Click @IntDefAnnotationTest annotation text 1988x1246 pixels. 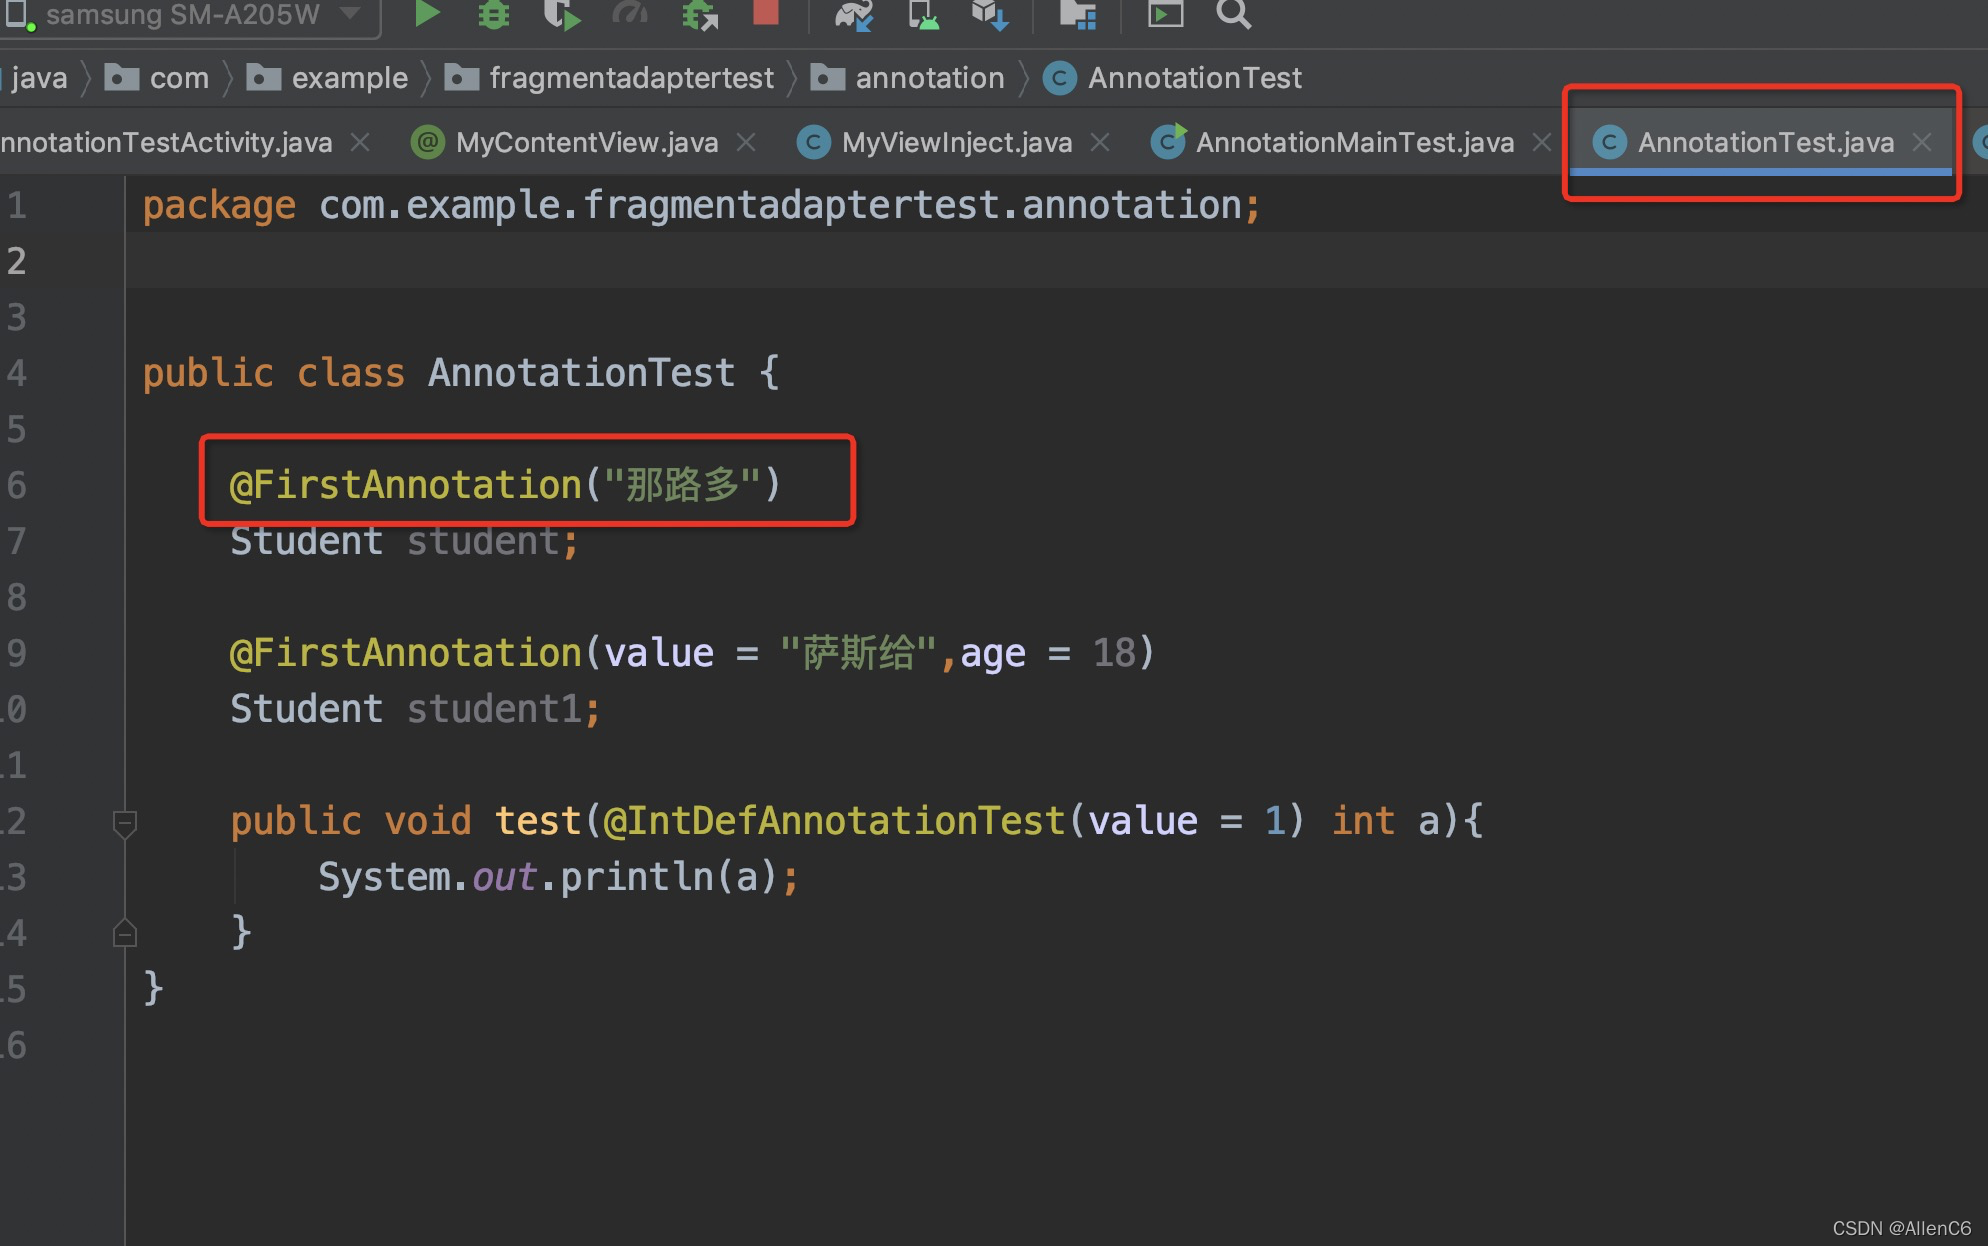(835, 821)
